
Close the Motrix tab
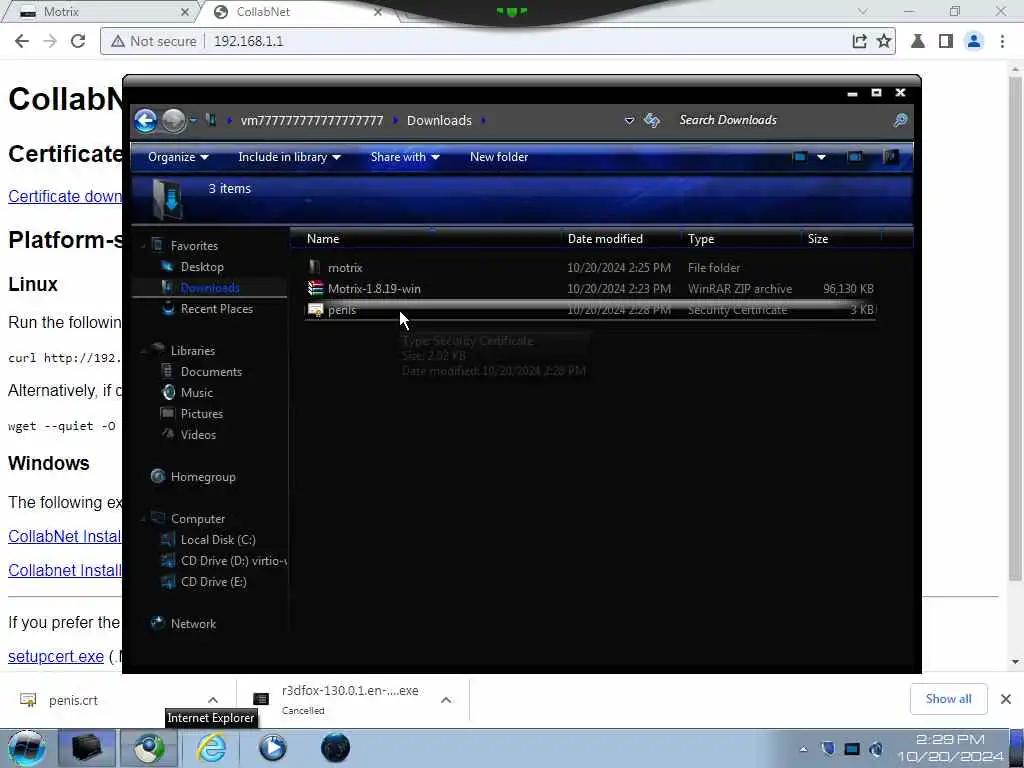pyautogui.click(x=185, y=12)
